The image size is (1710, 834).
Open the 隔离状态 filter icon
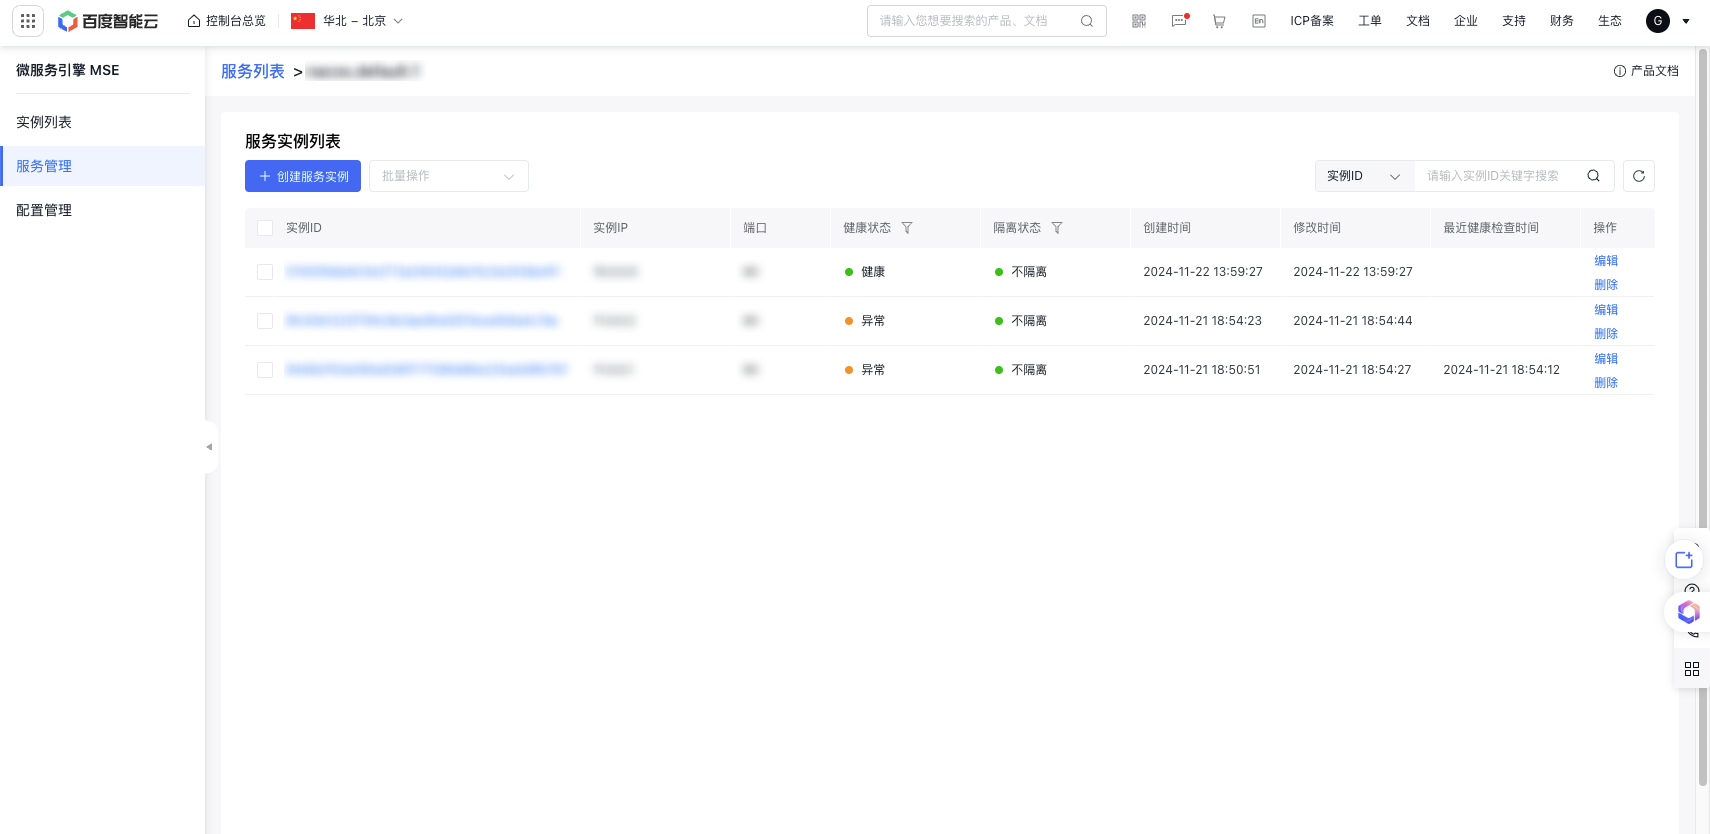pos(1057,228)
